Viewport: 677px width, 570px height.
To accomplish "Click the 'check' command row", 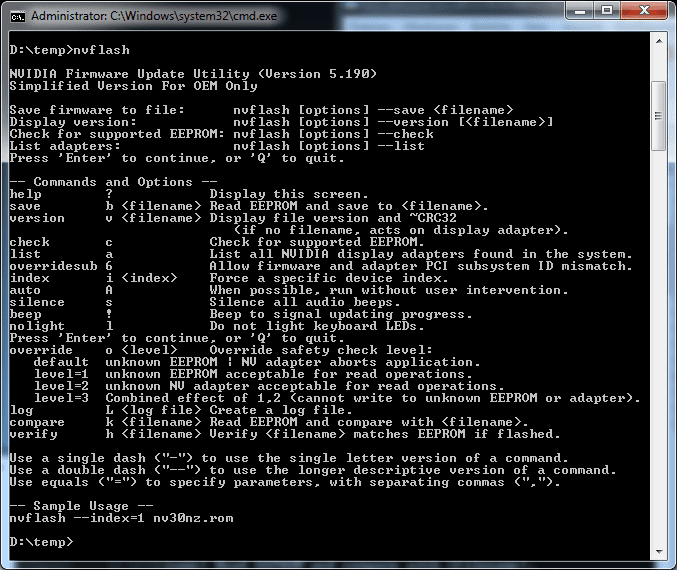I will (x=217, y=242).
